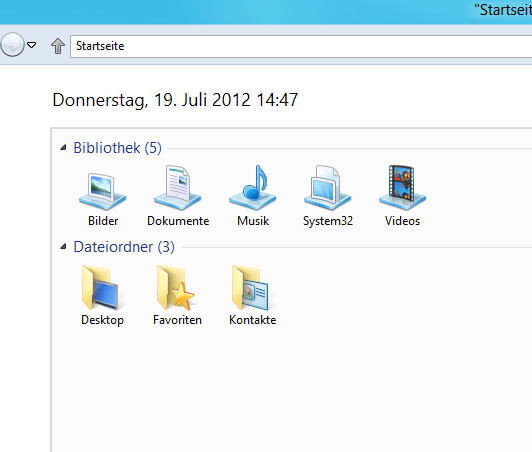Screen dimensions: 532x452
Task: Click the round Back navigation button
Action: (x=12, y=44)
